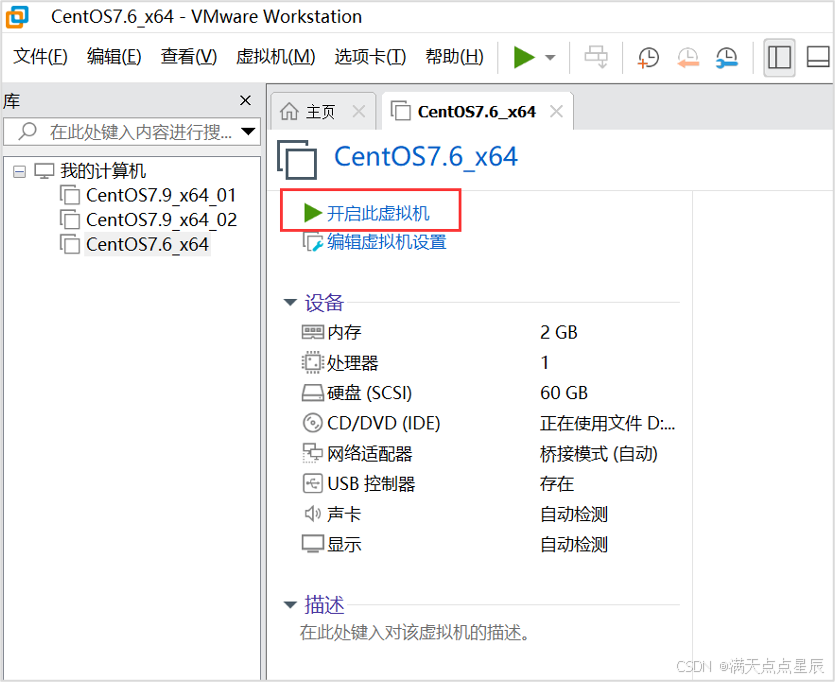Click the large CentOS7.6_x64 title heading
This screenshot has height=682, width=836.
tap(425, 156)
